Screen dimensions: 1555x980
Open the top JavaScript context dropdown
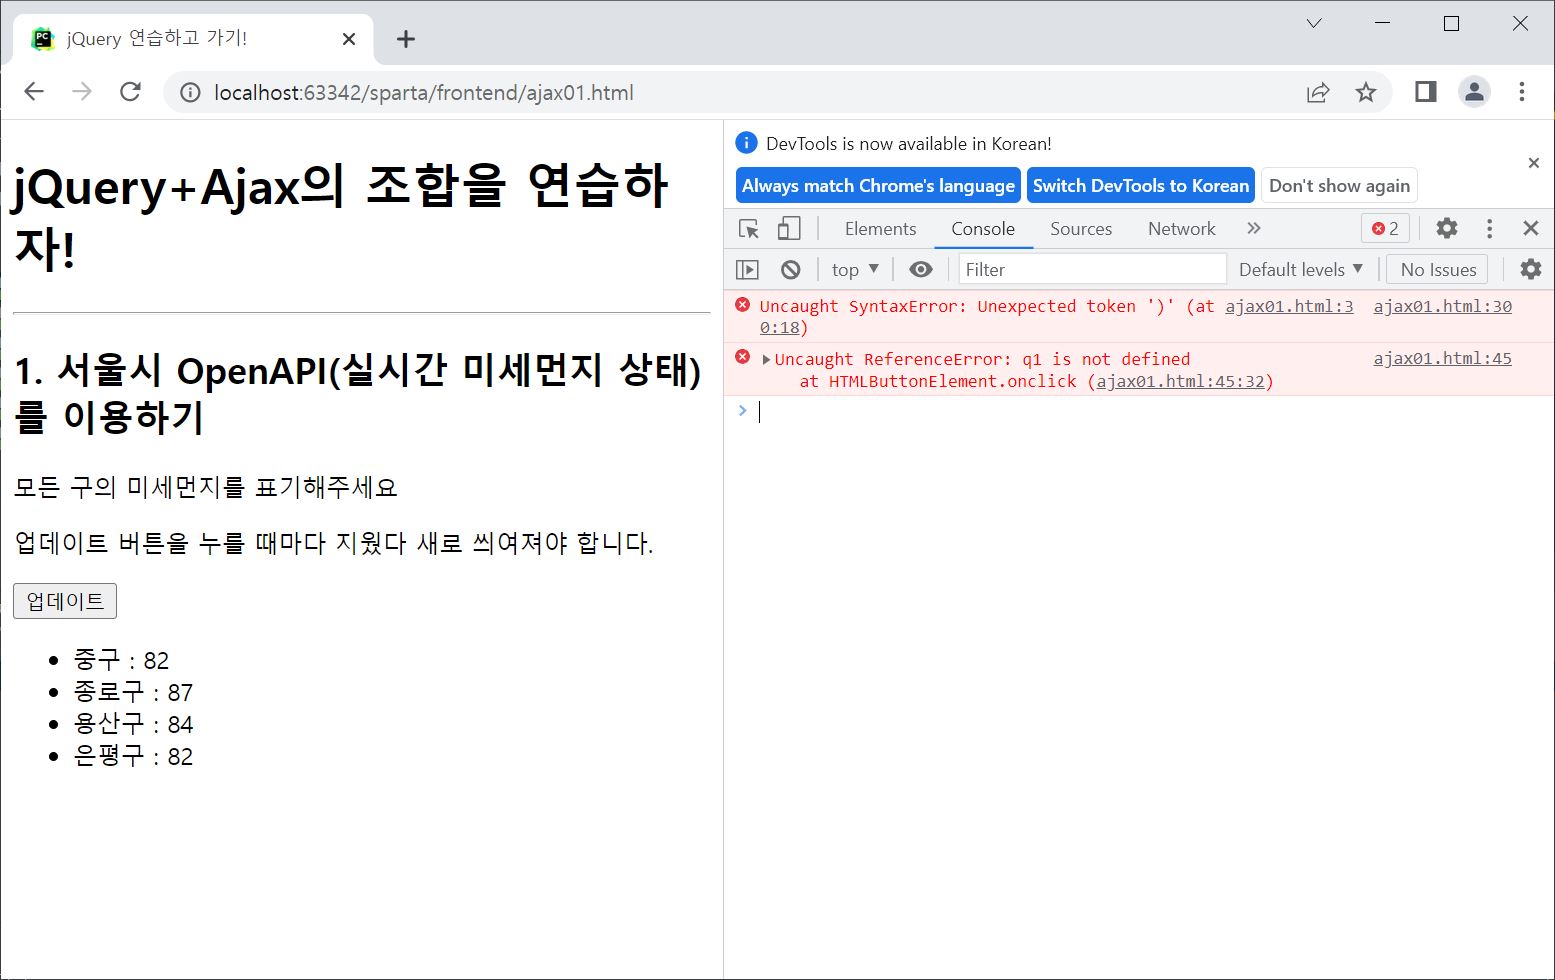855,270
